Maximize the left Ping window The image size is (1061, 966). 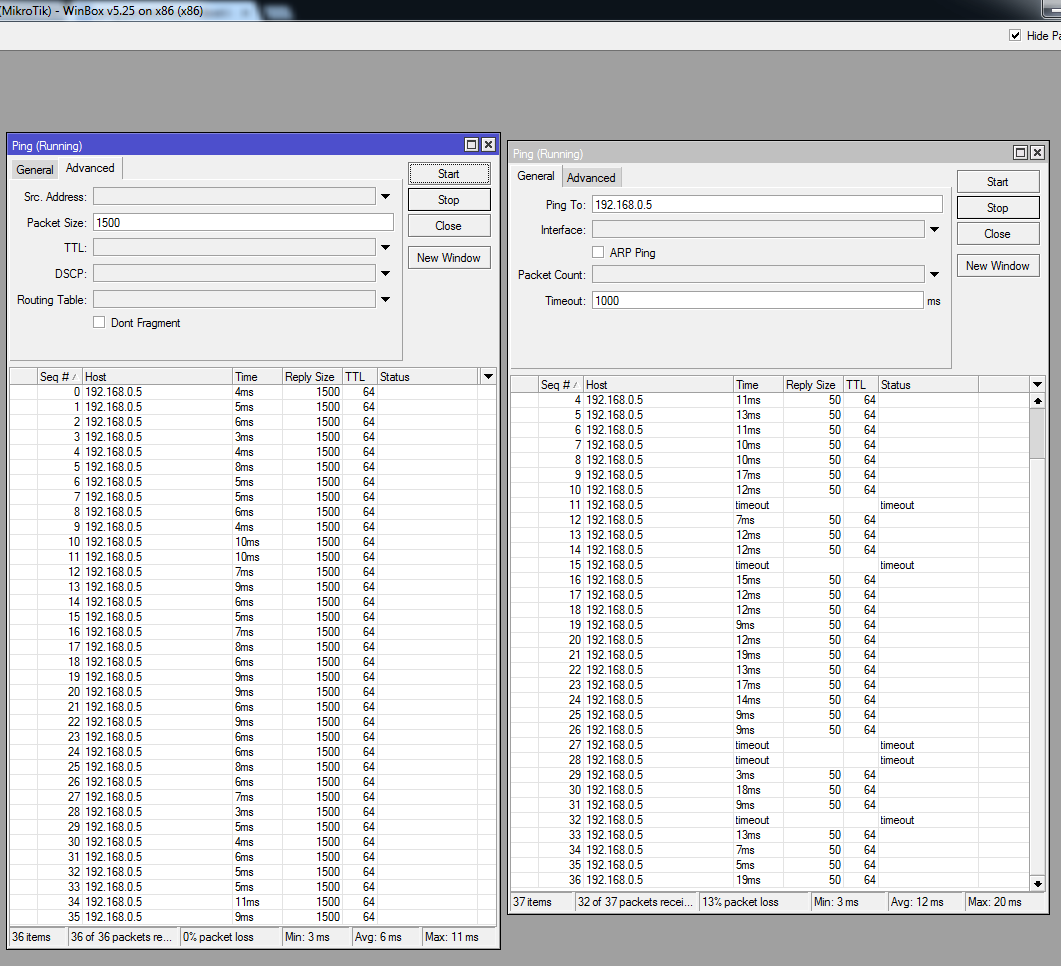click(473, 145)
